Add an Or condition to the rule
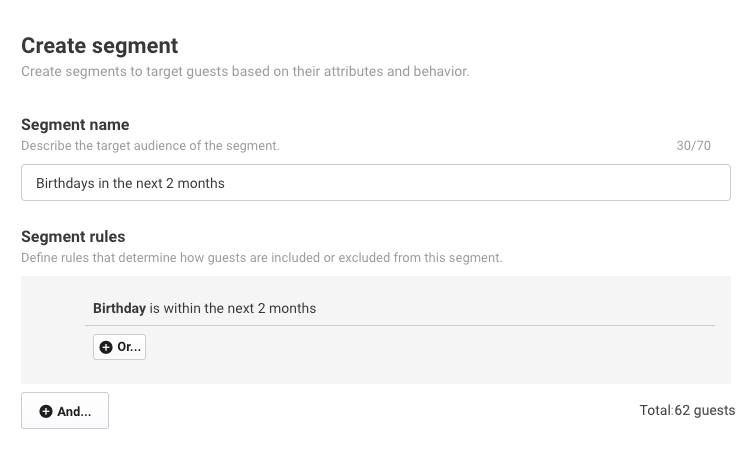The width and height of the screenshot is (753, 450). (119, 347)
